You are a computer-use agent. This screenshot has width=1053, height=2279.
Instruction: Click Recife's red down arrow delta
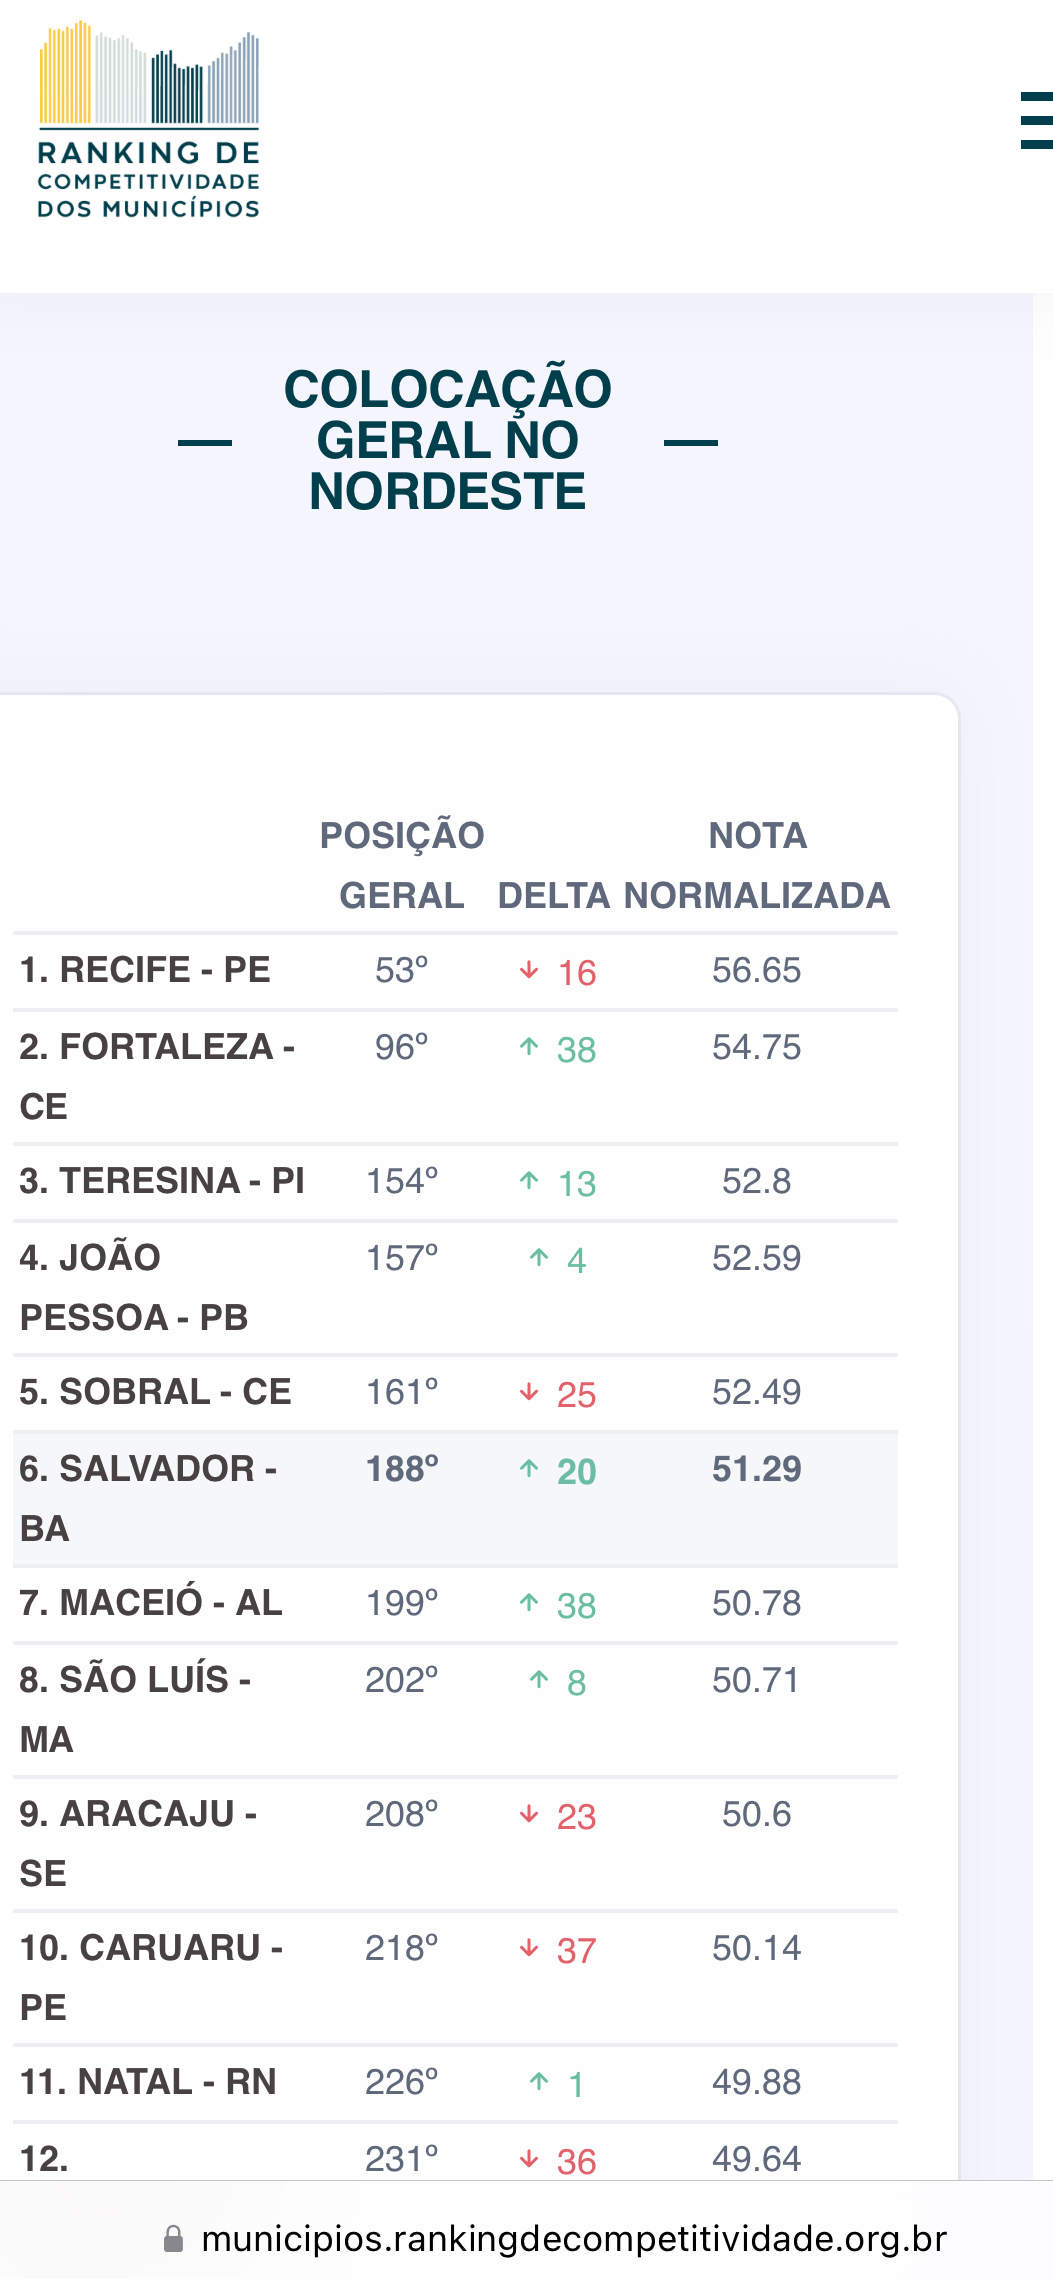[529, 971]
